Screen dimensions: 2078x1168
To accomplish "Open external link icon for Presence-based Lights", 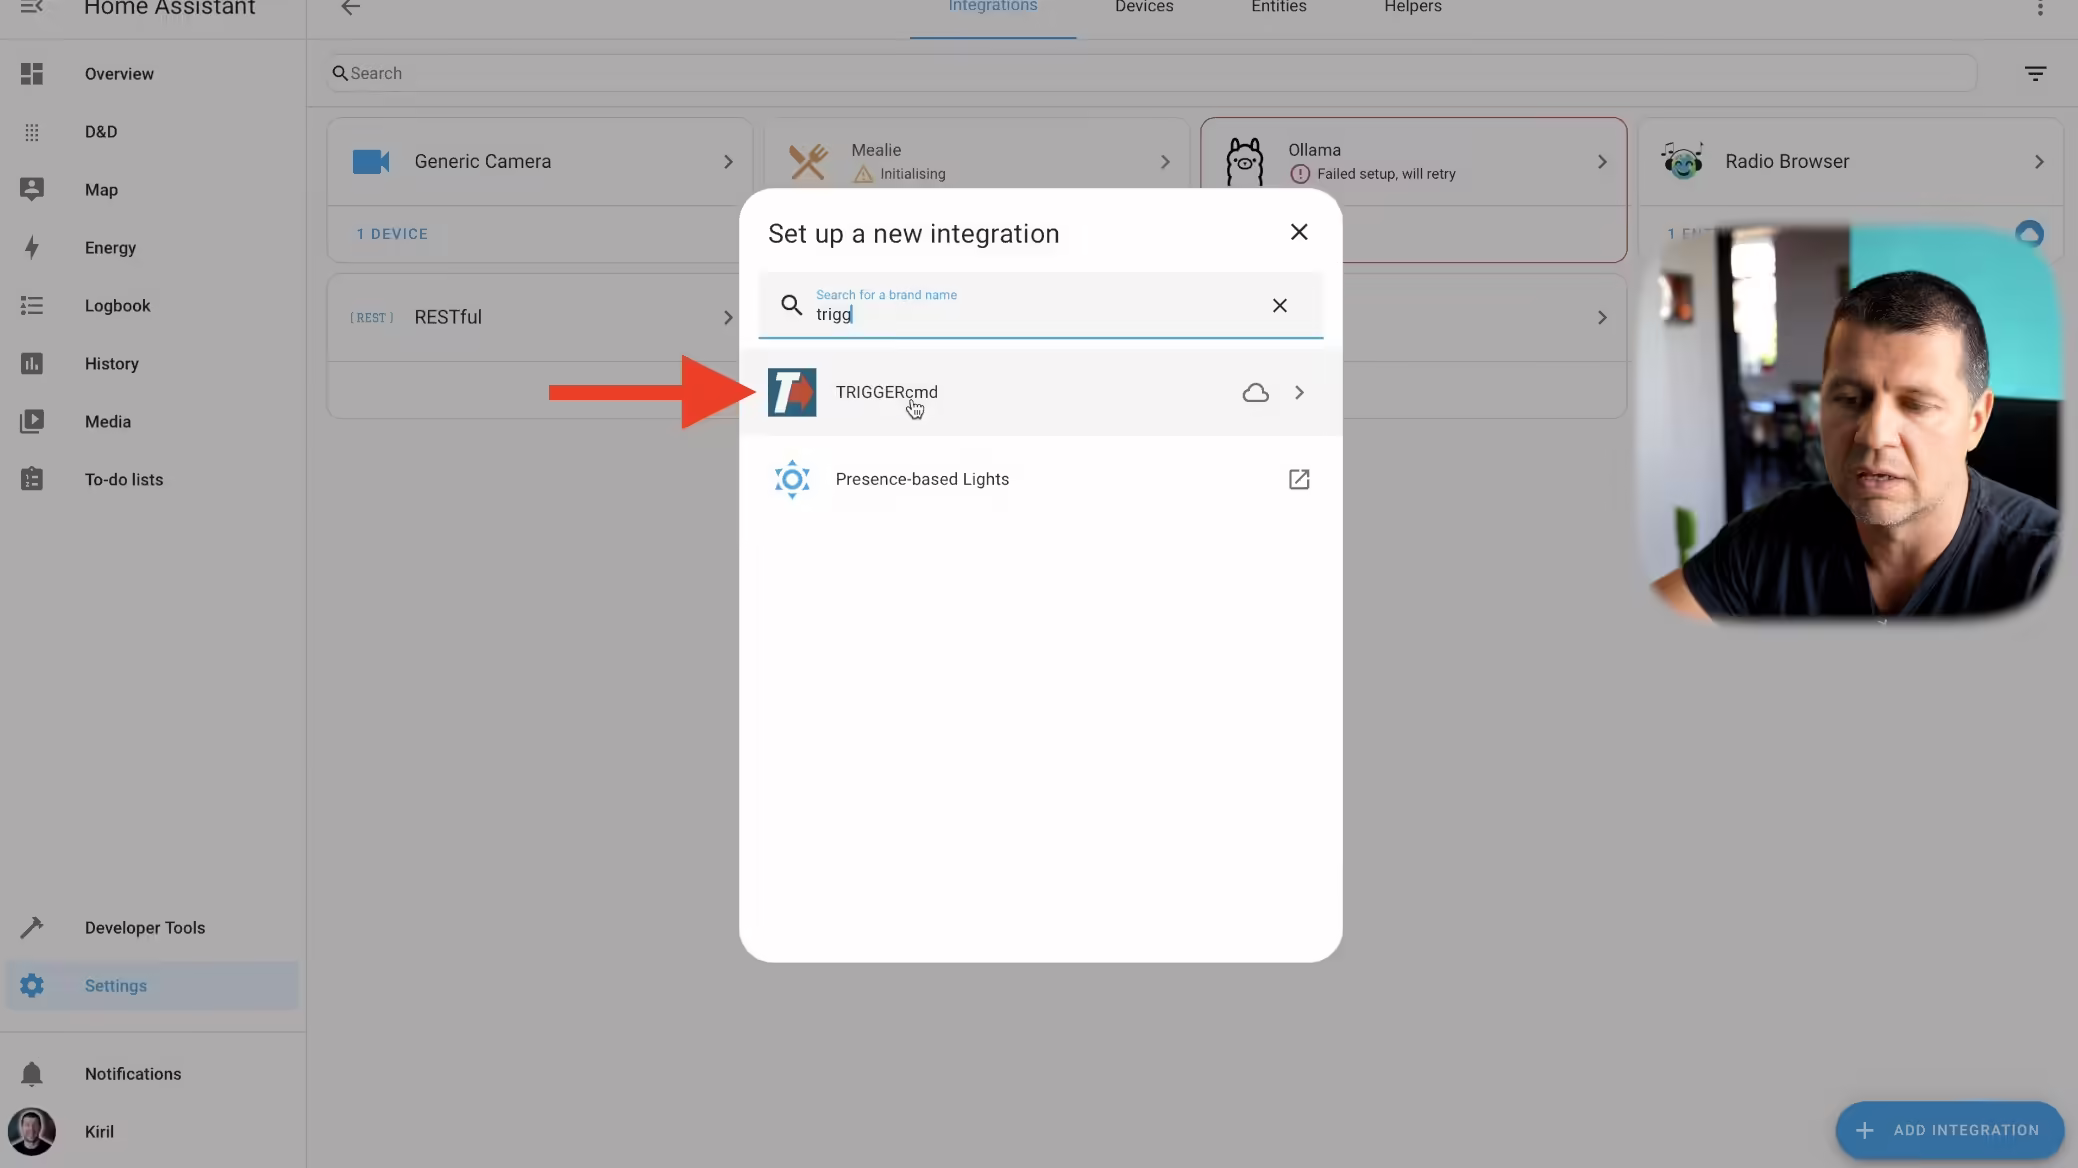I will (x=1299, y=480).
